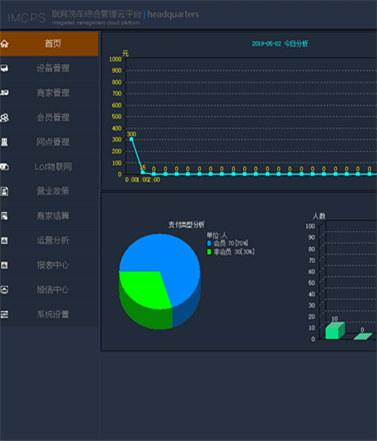Open the 报表中心 menu item

coord(49,265)
